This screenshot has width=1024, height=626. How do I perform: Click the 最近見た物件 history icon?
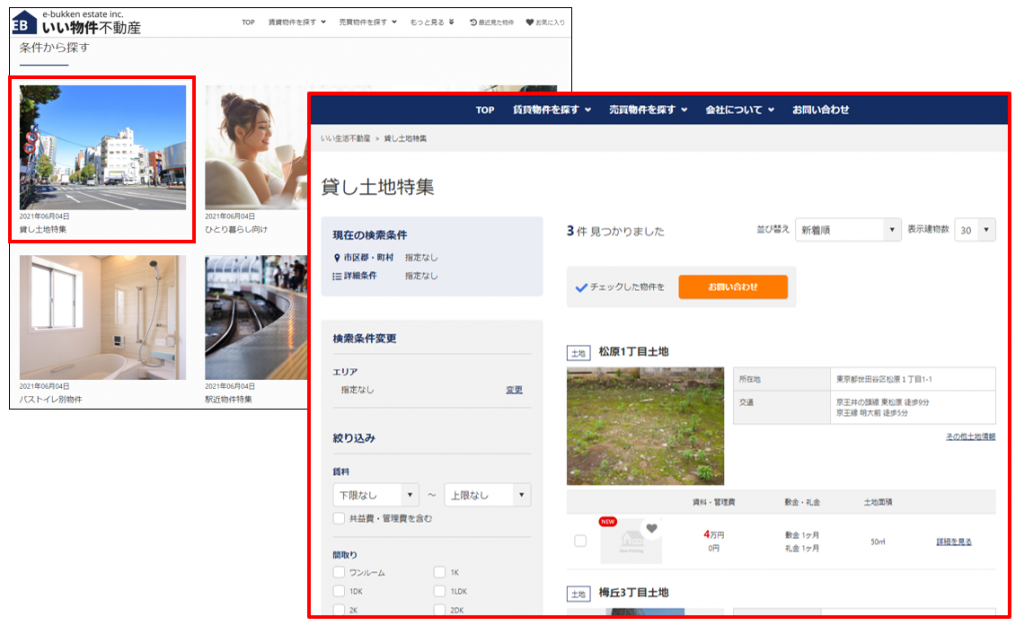473,22
